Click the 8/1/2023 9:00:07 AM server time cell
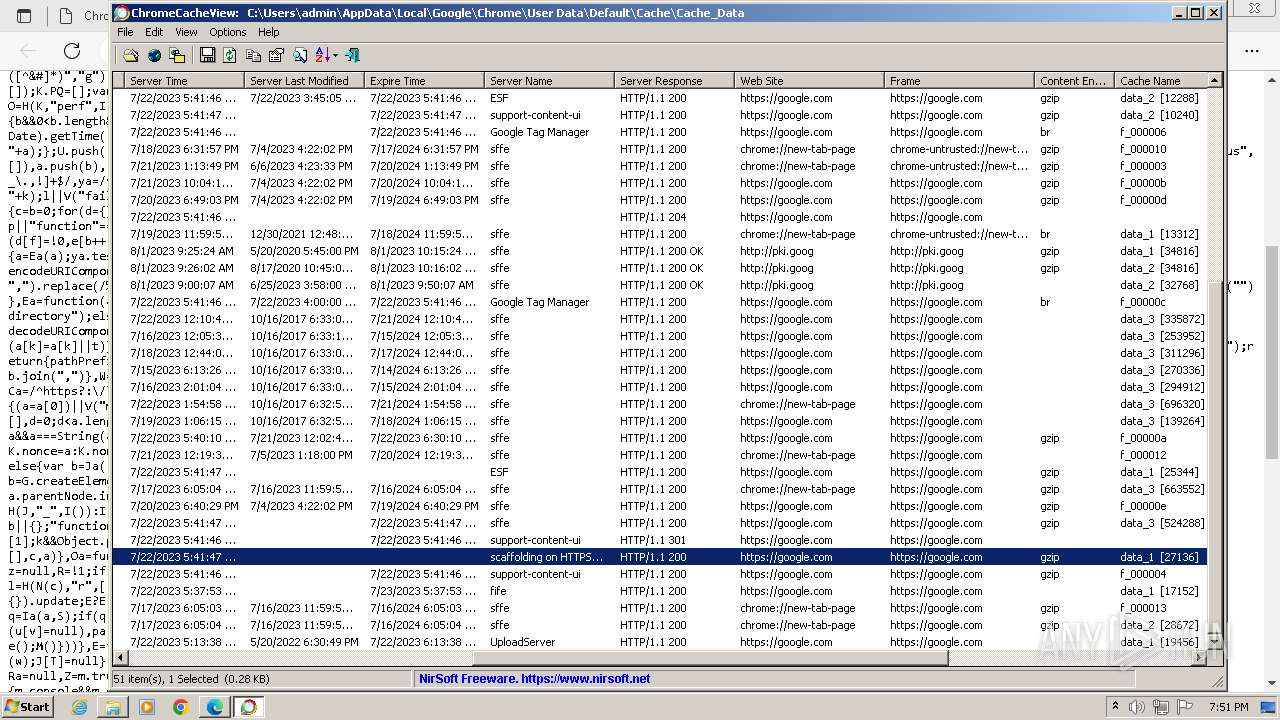Image resolution: width=1280 pixels, height=720 pixels. (x=181, y=285)
